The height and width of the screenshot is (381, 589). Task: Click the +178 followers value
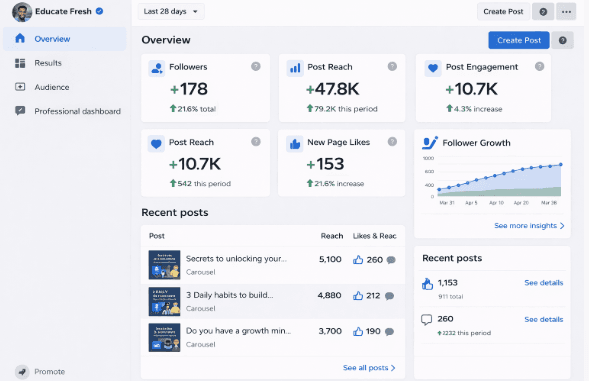coord(189,89)
